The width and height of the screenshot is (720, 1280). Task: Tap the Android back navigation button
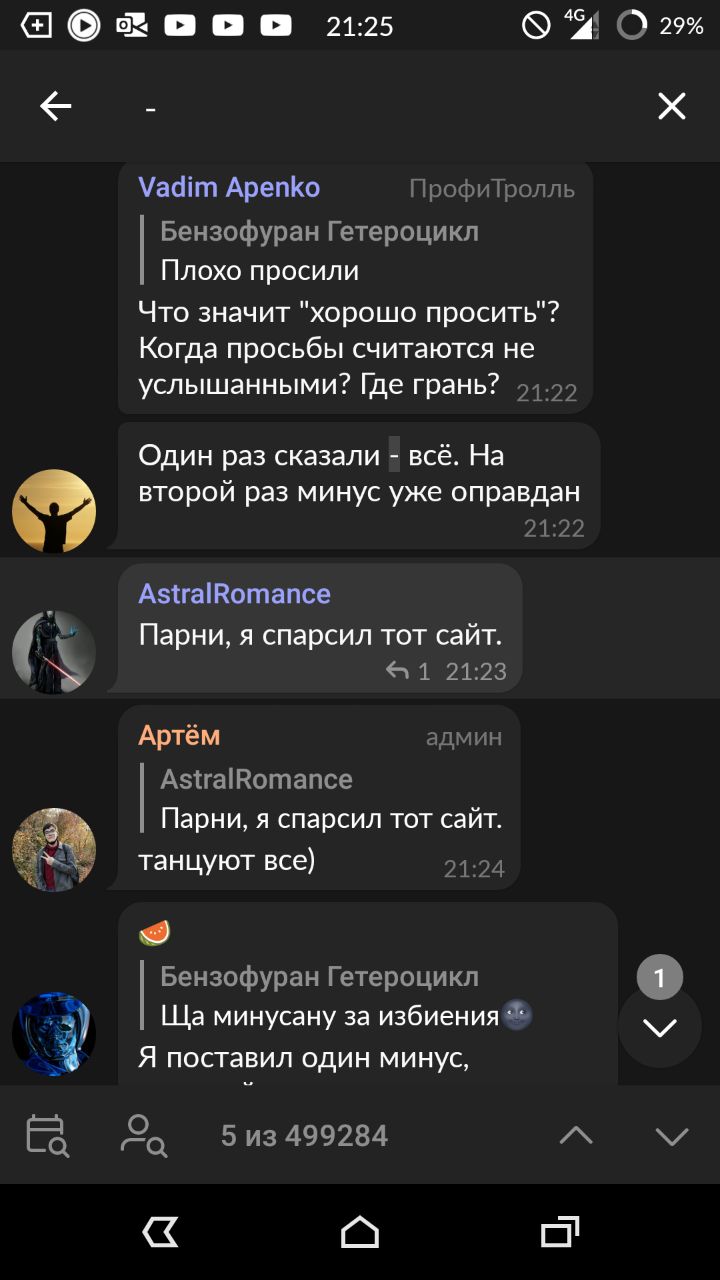click(x=160, y=1232)
